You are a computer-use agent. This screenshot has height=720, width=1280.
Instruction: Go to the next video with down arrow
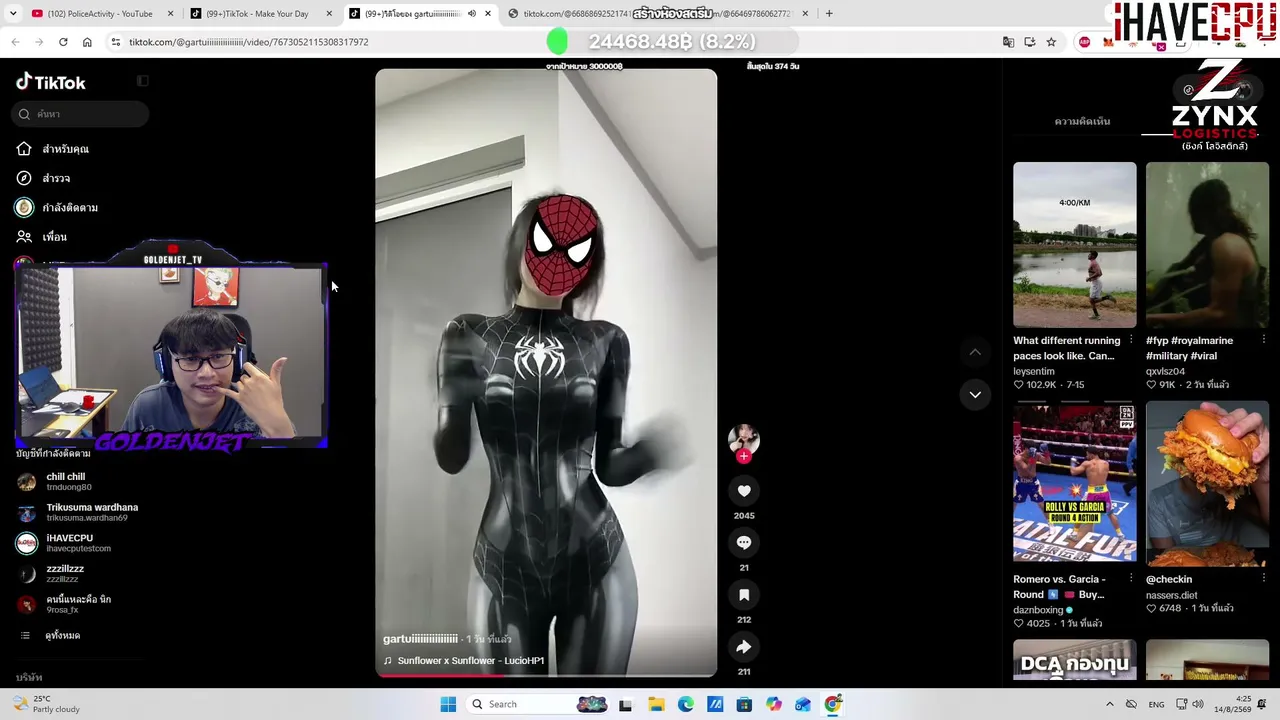(975, 395)
